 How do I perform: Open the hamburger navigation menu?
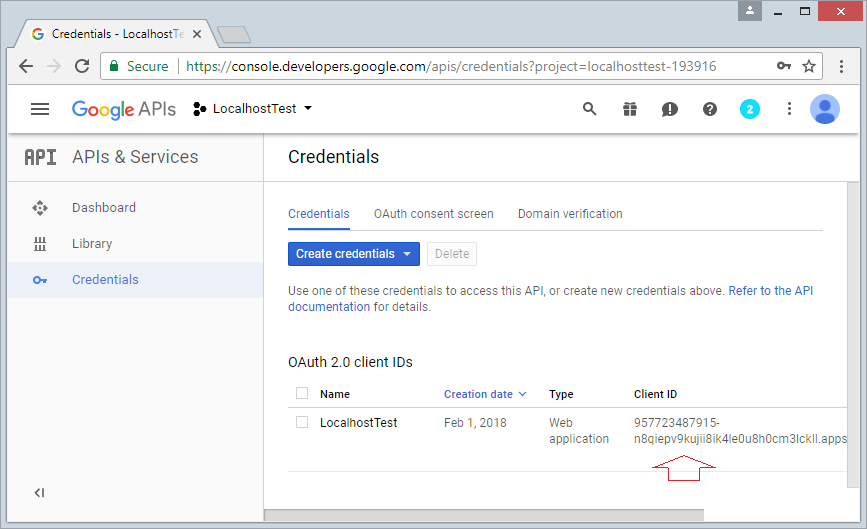point(40,109)
